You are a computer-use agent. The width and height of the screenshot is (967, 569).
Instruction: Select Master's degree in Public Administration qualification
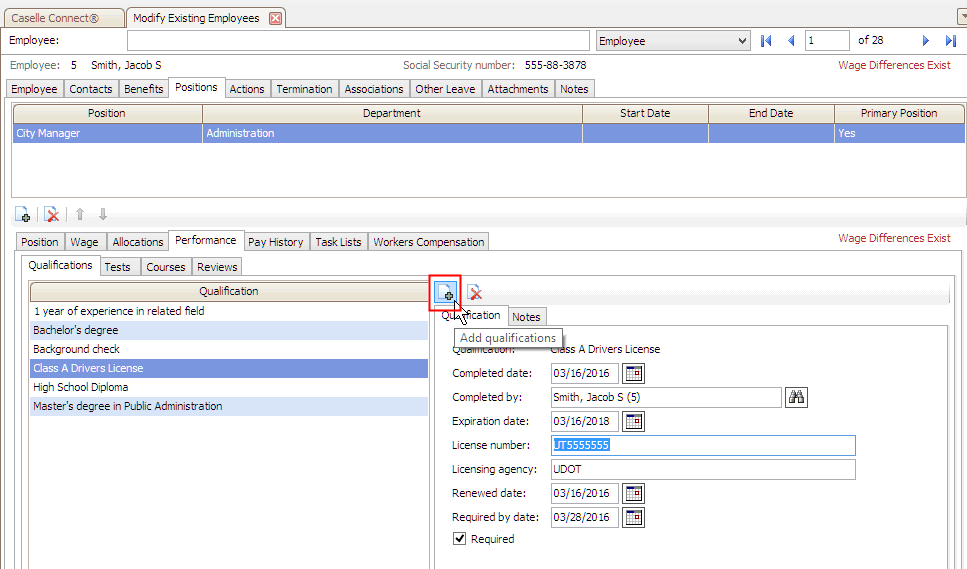point(128,407)
